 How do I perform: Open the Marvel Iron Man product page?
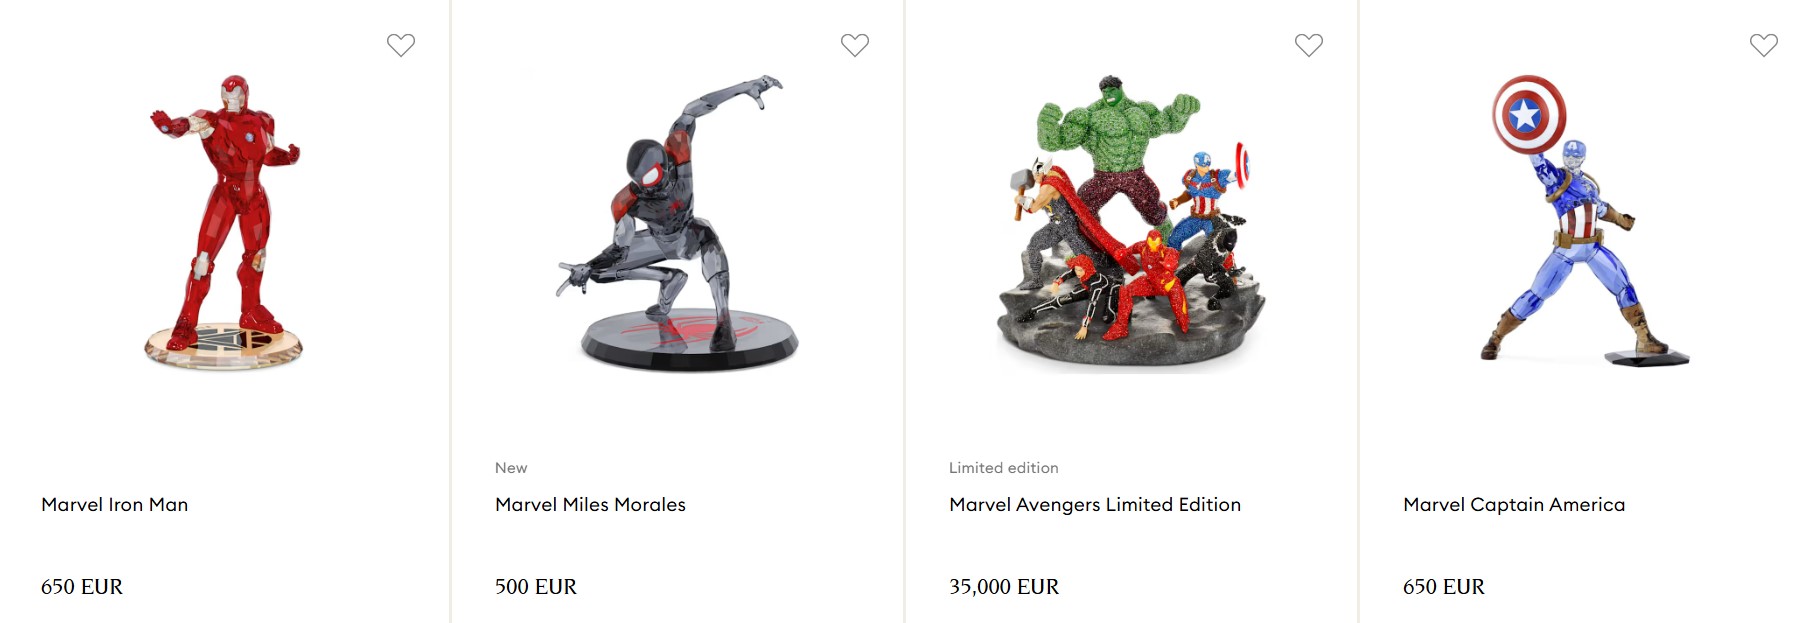[113, 505]
